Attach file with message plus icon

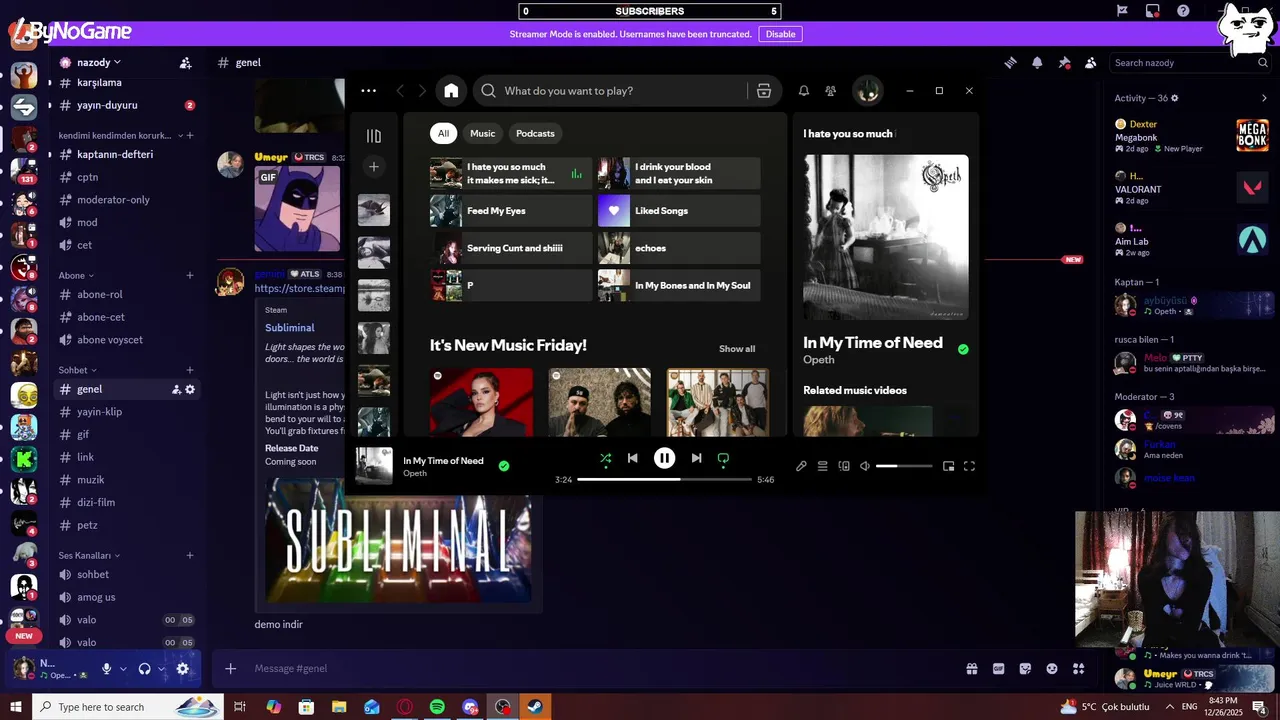pos(230,669)
